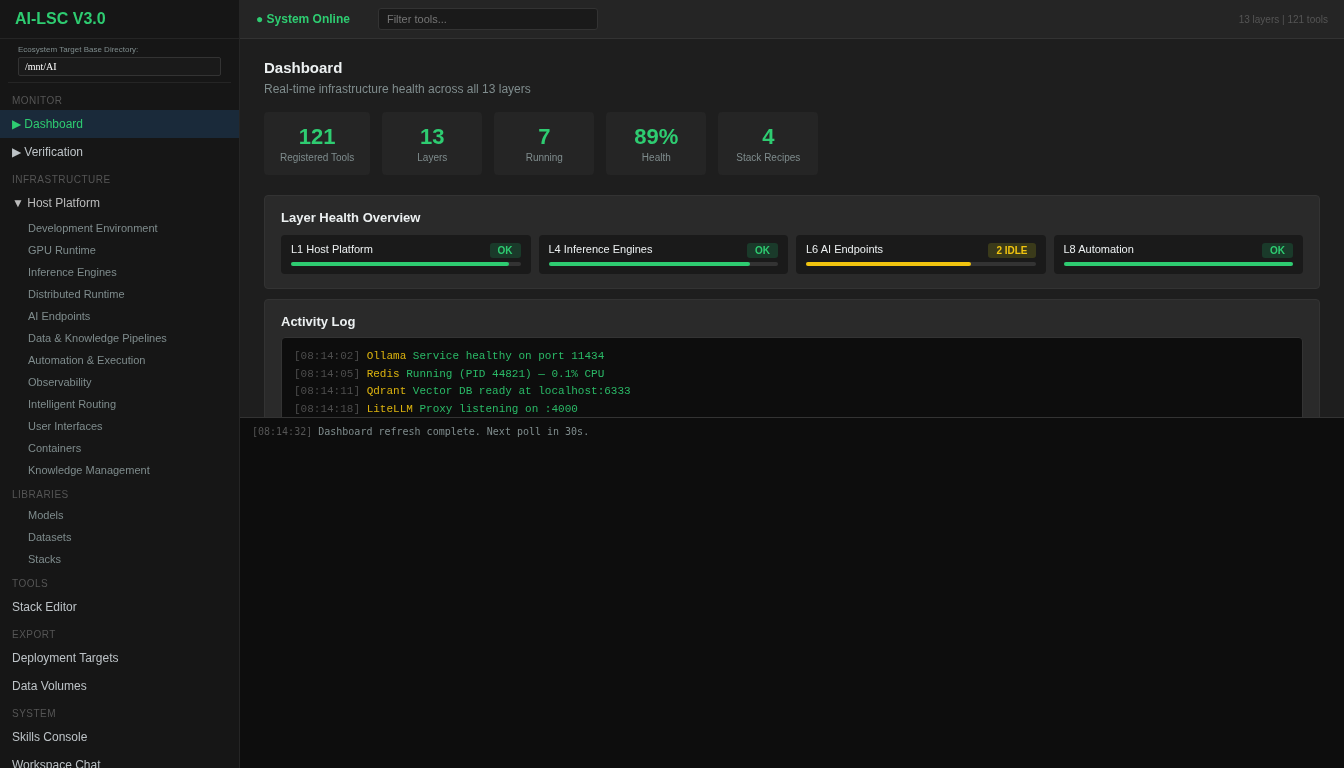Open the Dashboard menu item
This screenshot has width=1344, height=768.
pyautogui.click(x=119, y=124)
